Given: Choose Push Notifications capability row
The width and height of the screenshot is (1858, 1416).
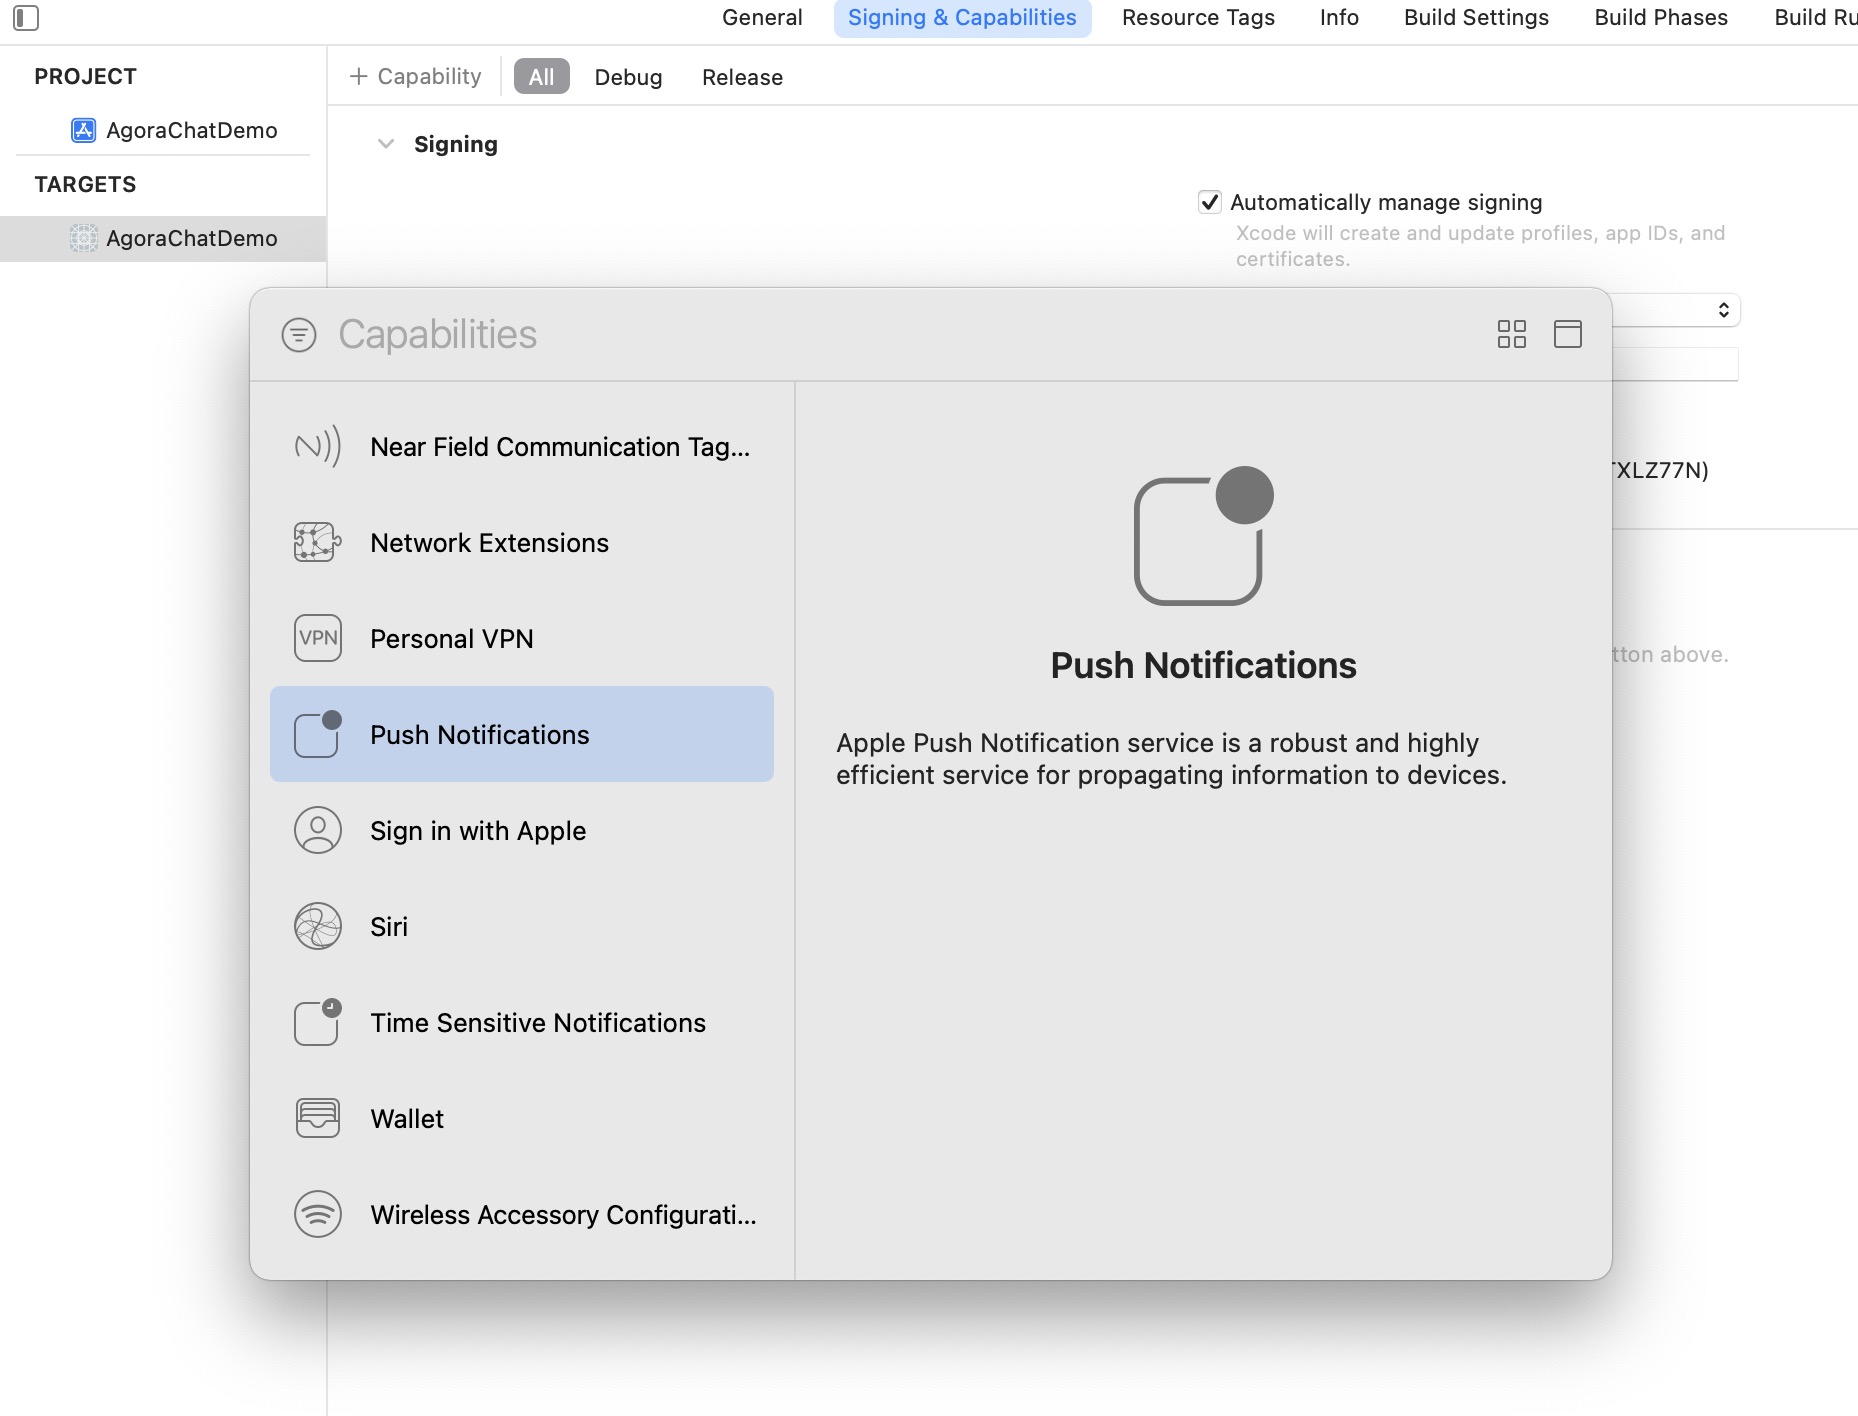Looking at the screenshot, I should 522,734.
